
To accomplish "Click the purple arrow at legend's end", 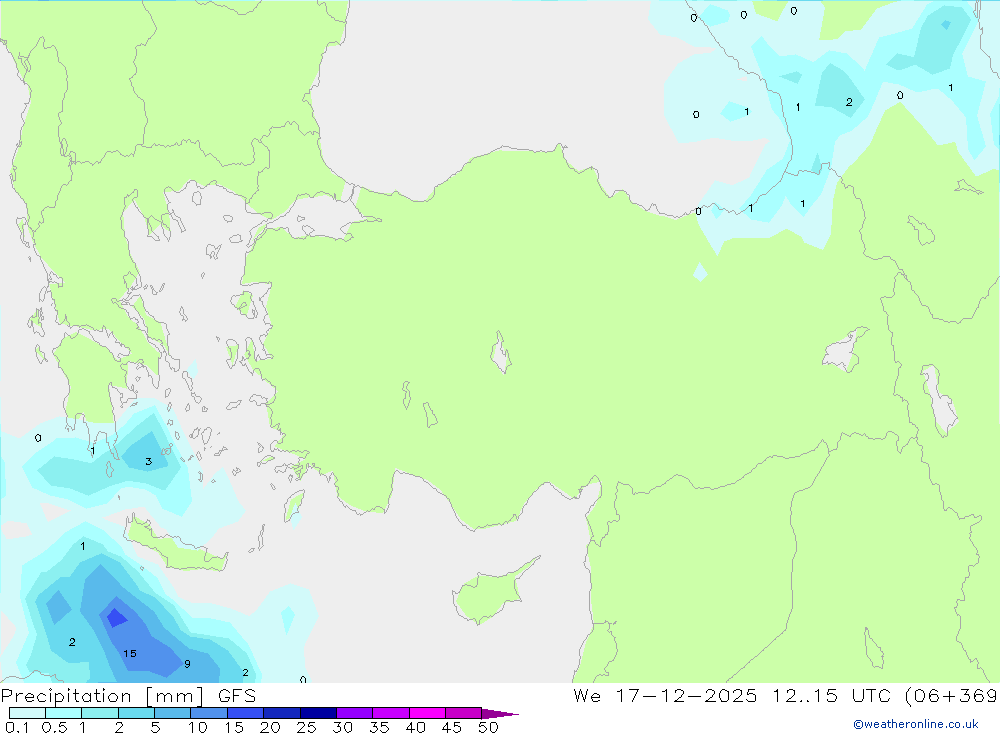I will pyautogui.click(x=500, y=713).
